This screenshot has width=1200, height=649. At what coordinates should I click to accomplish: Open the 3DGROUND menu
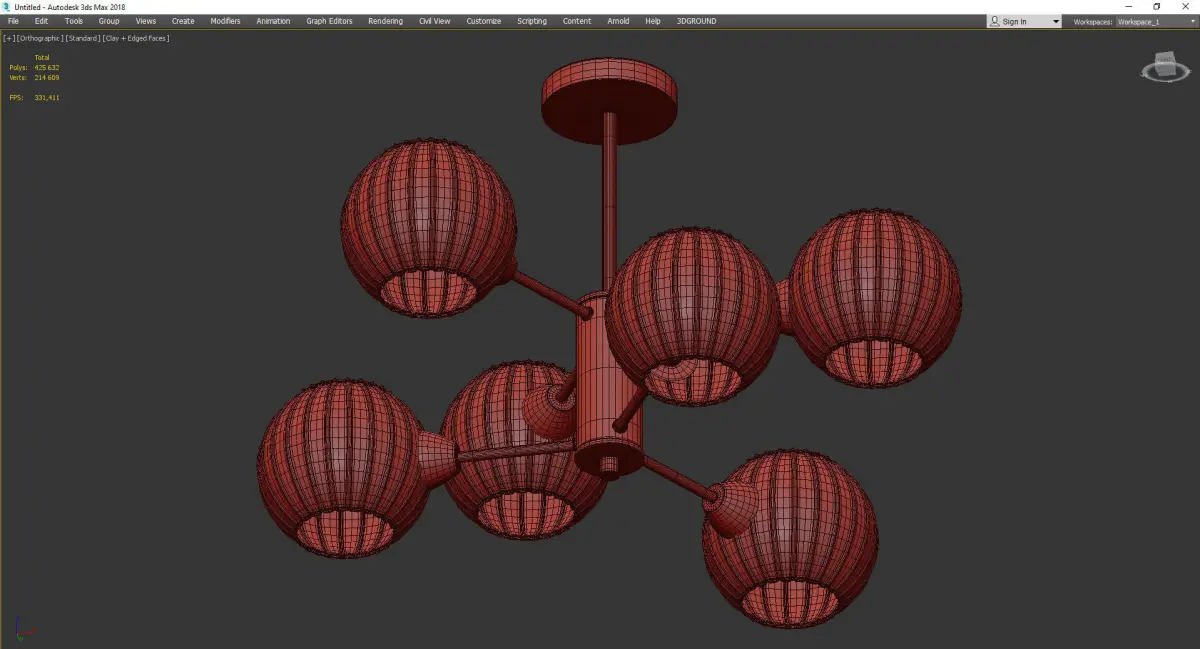[697, 21]
